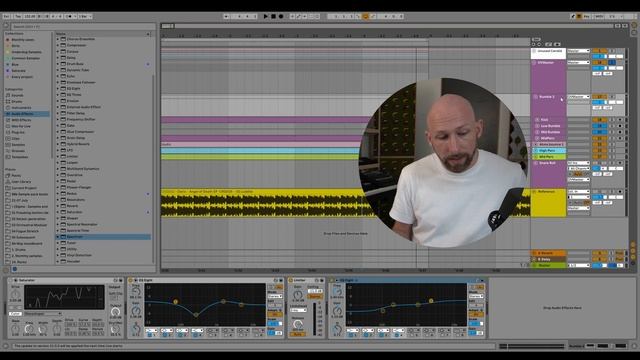This screenshot has width=640, height=360.
Task: Enable the Saturator Color button
Action: [15, 314]
